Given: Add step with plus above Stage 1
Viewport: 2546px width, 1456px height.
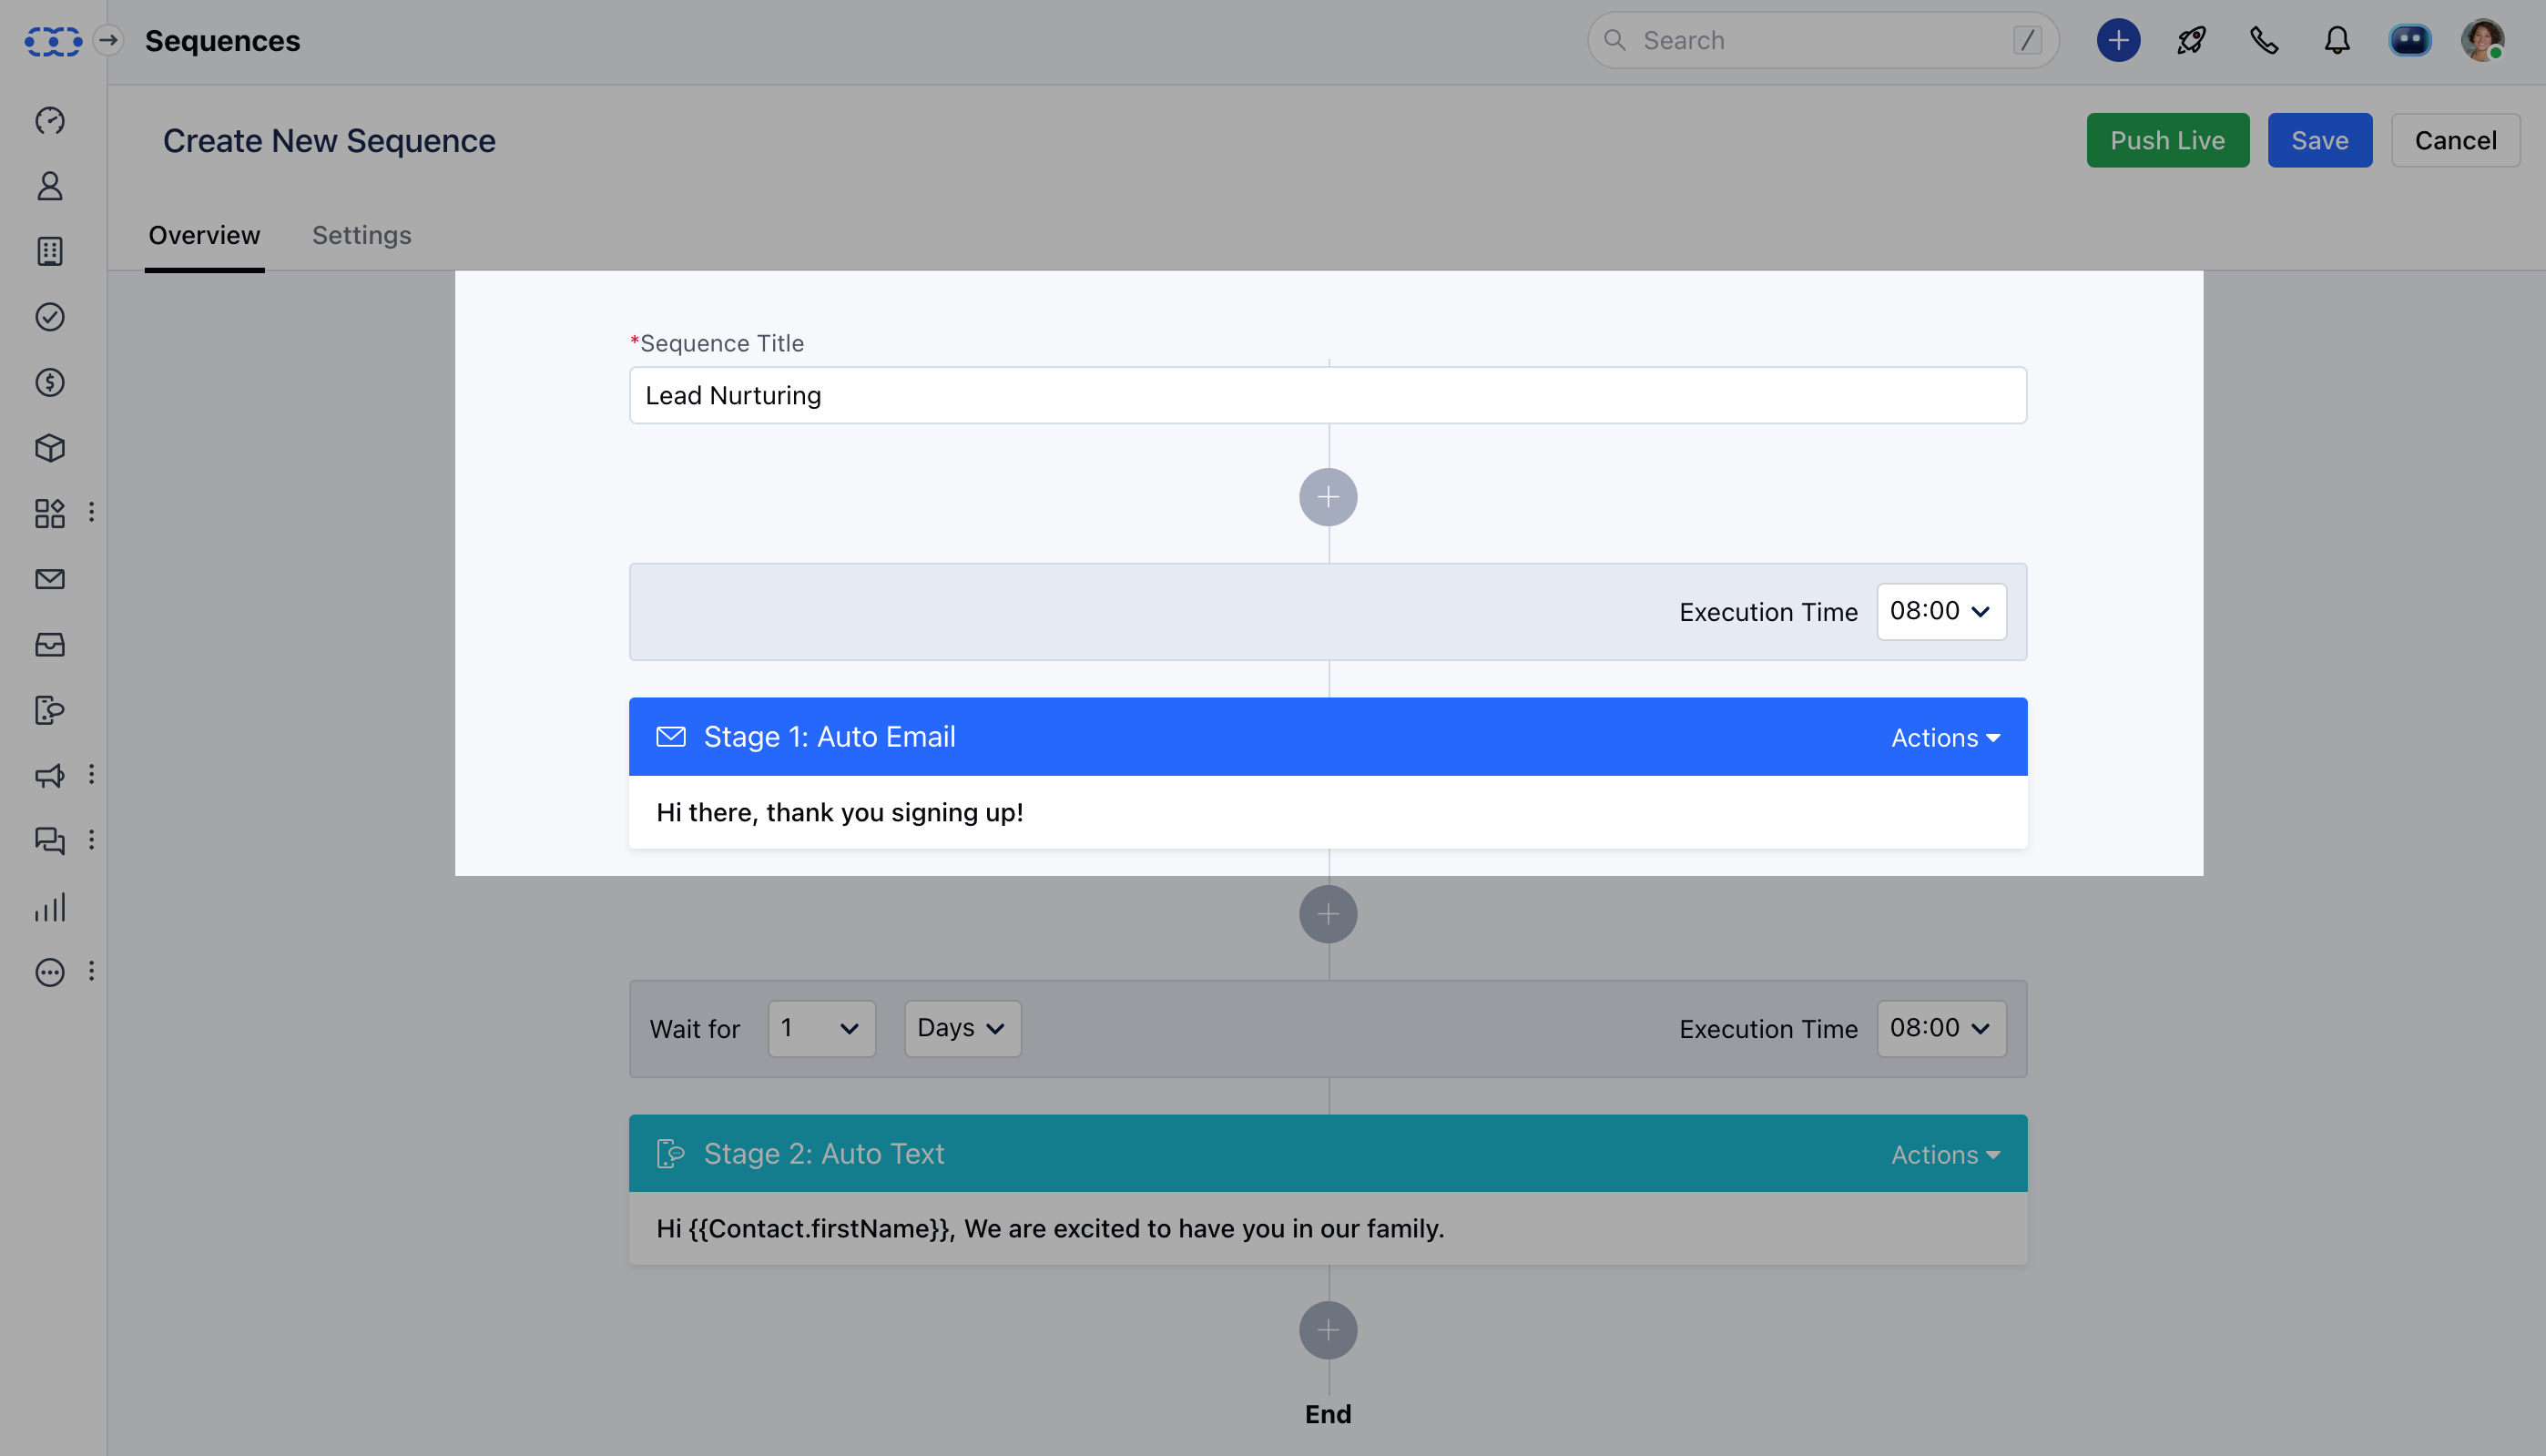Looking at the screenshot, I should tap(1327, 497).
